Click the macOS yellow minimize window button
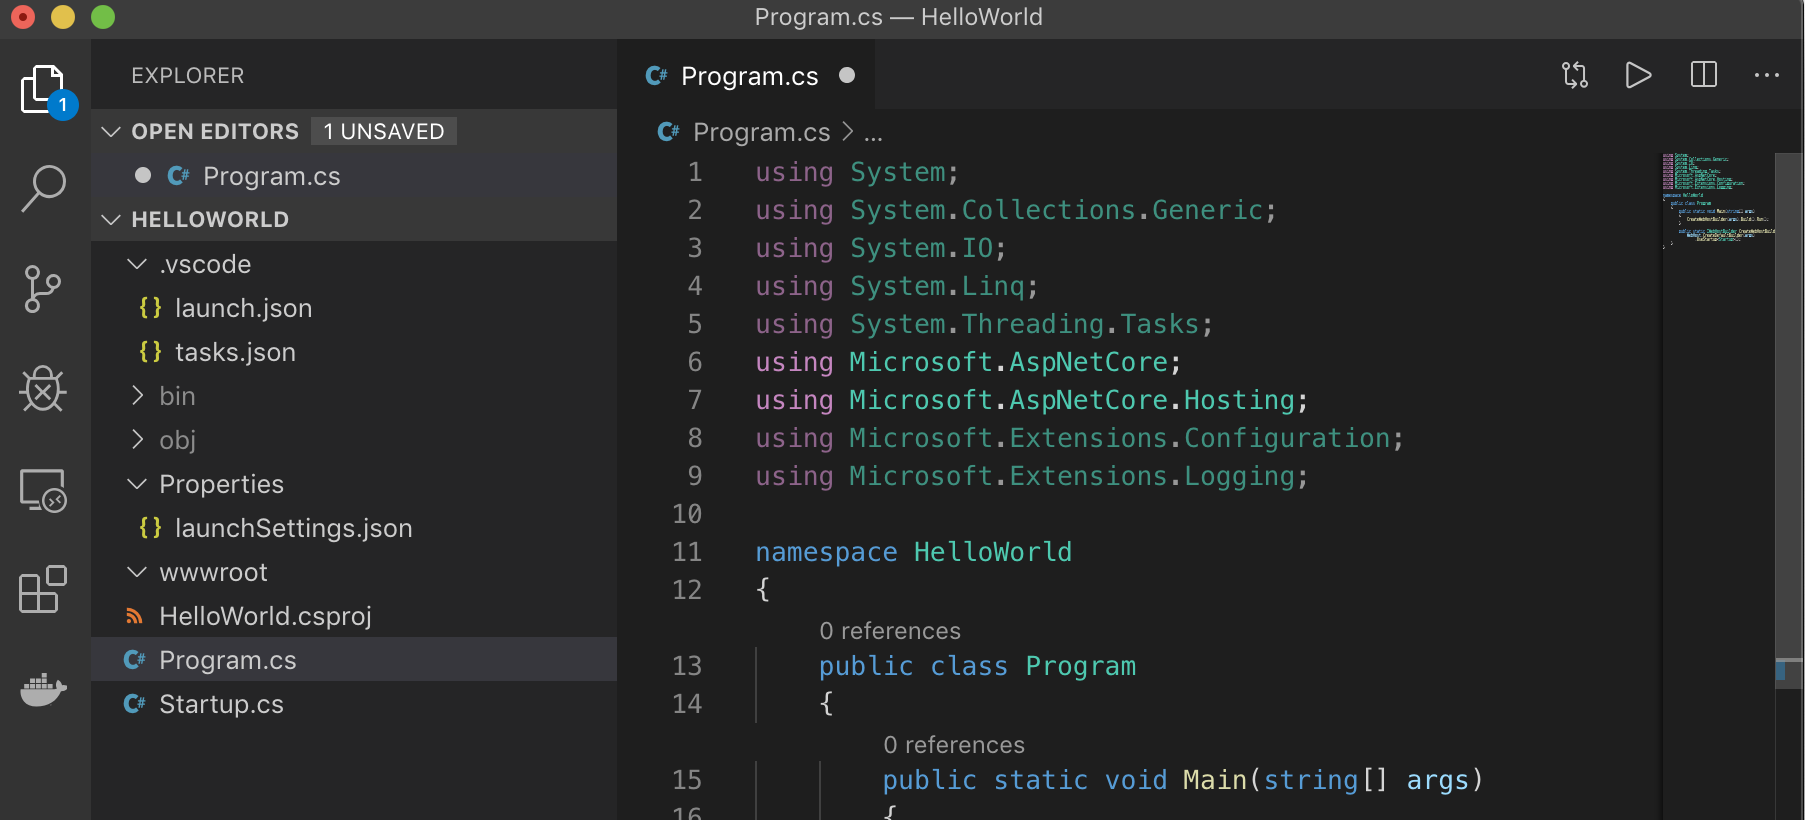 coord(63,17)
